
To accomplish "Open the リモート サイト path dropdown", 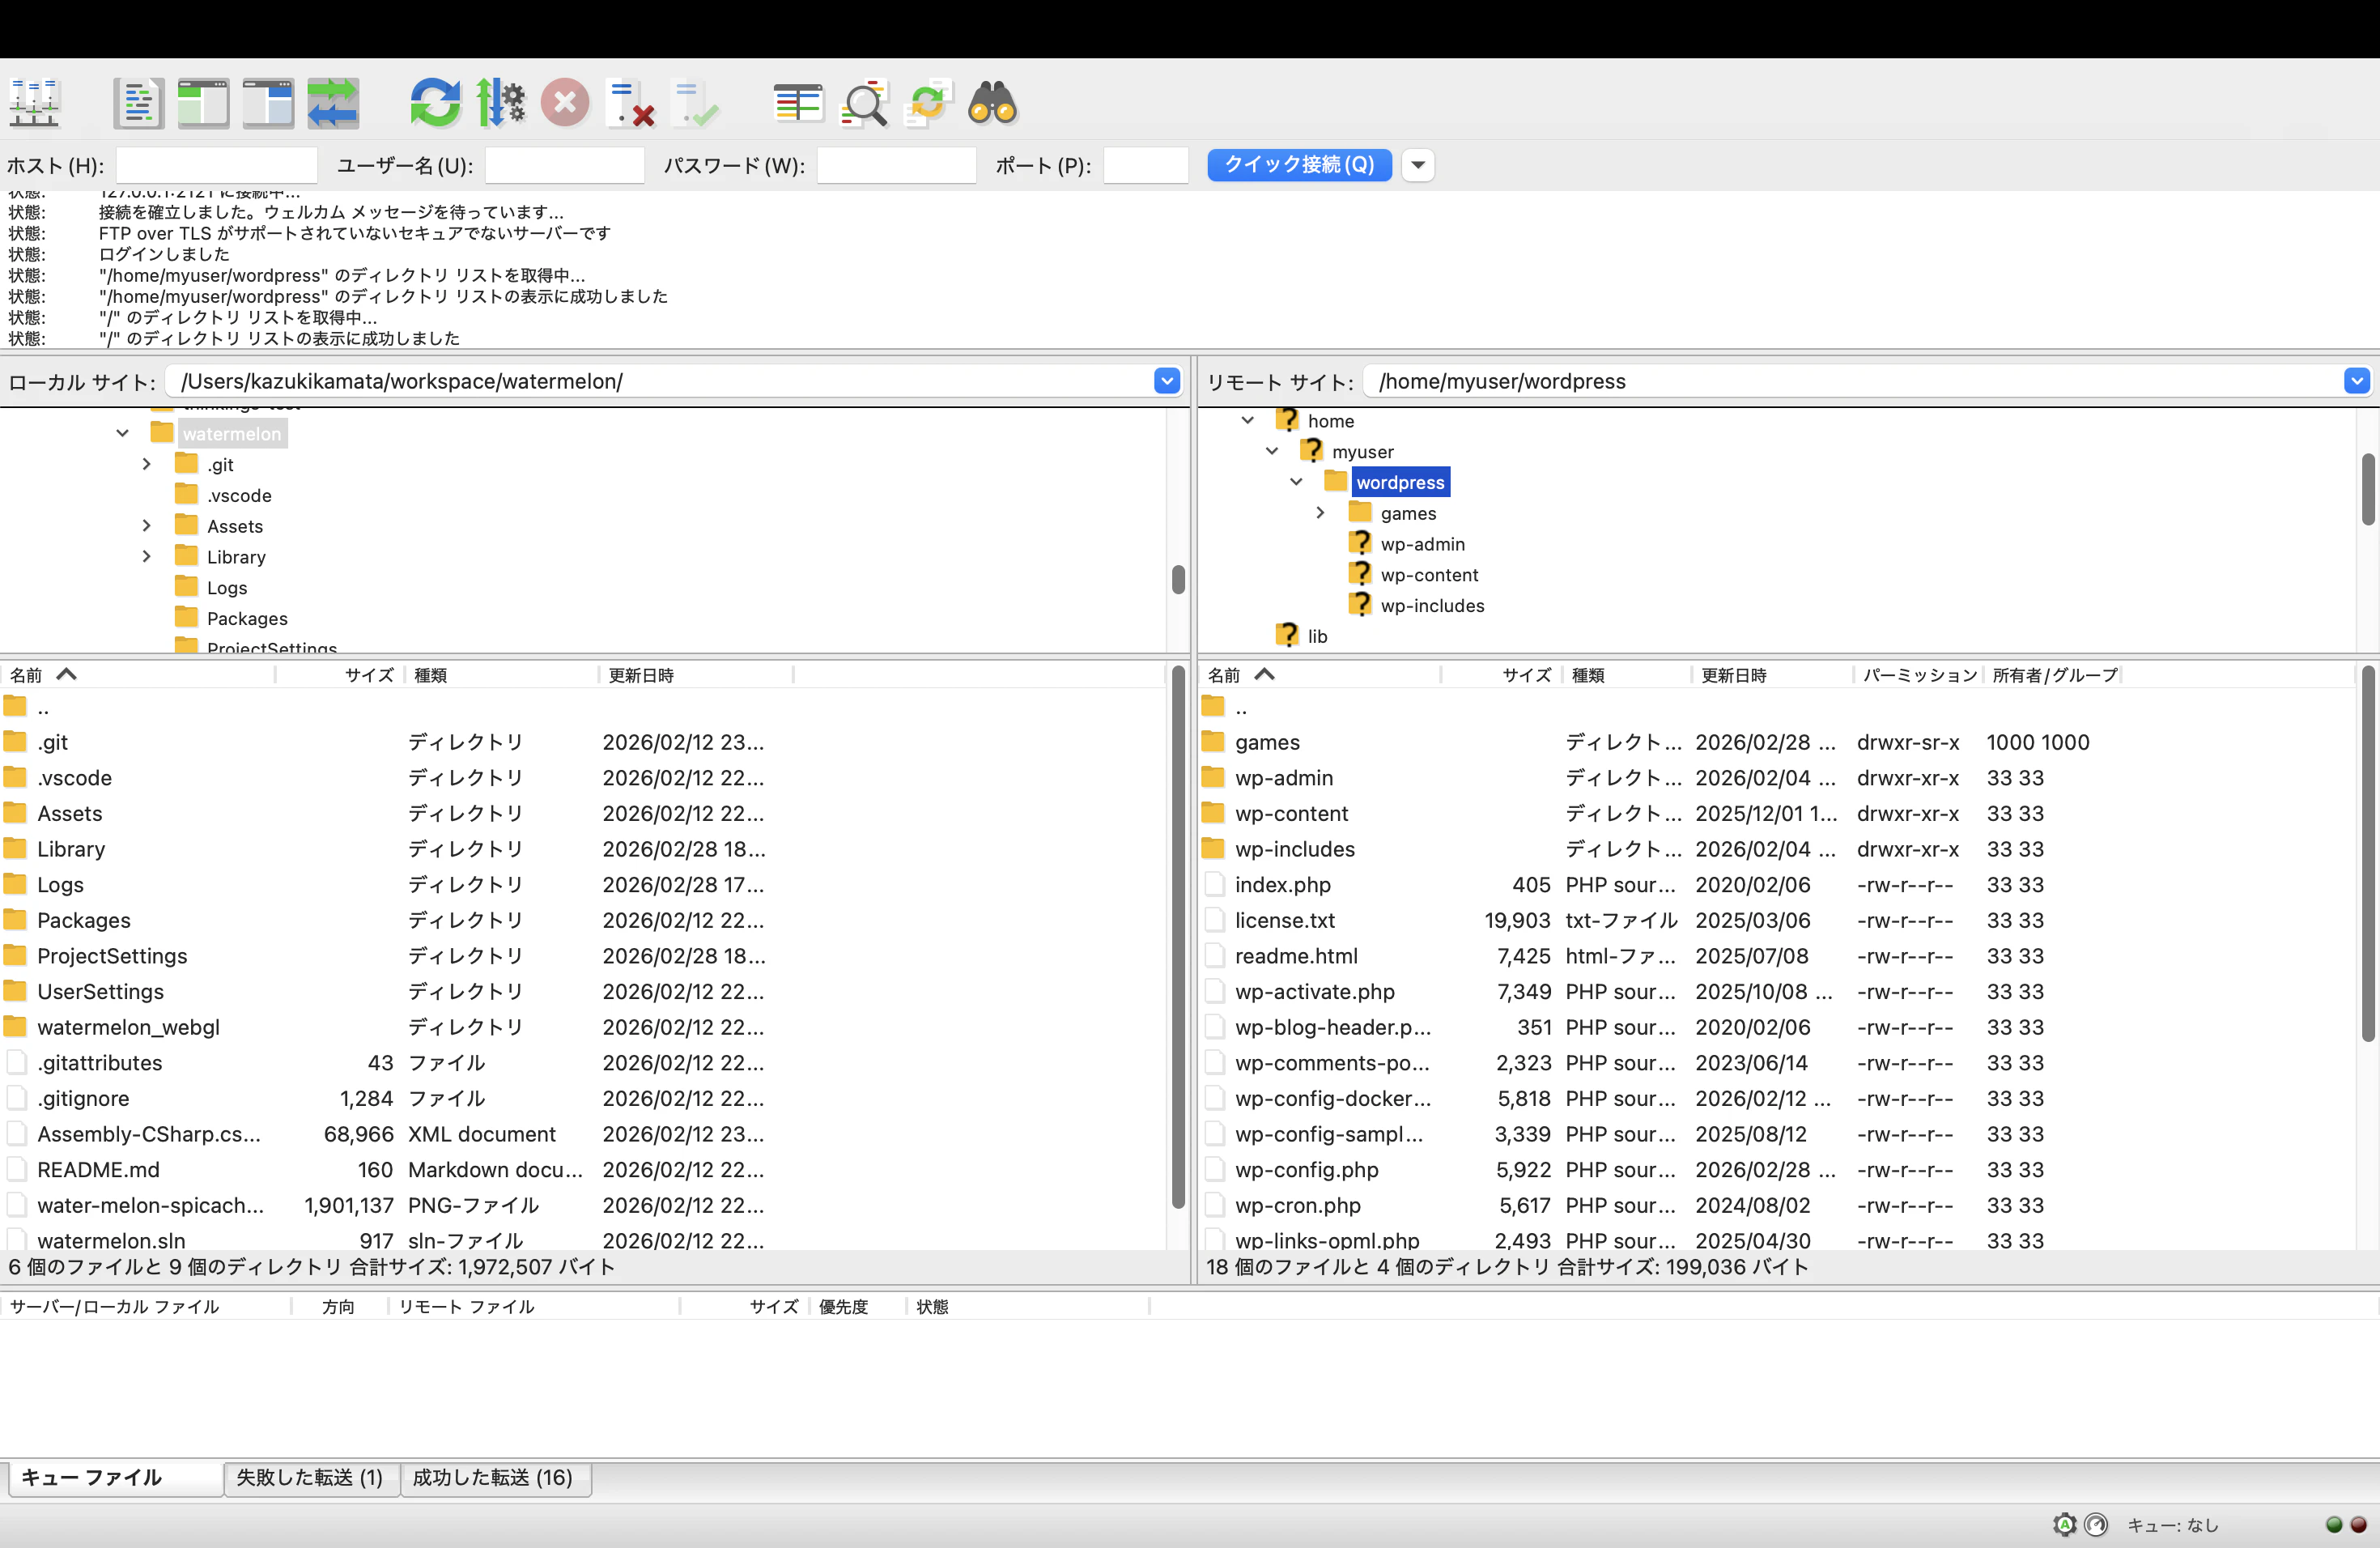I will pyautogui.click(x=2357, y=381).
